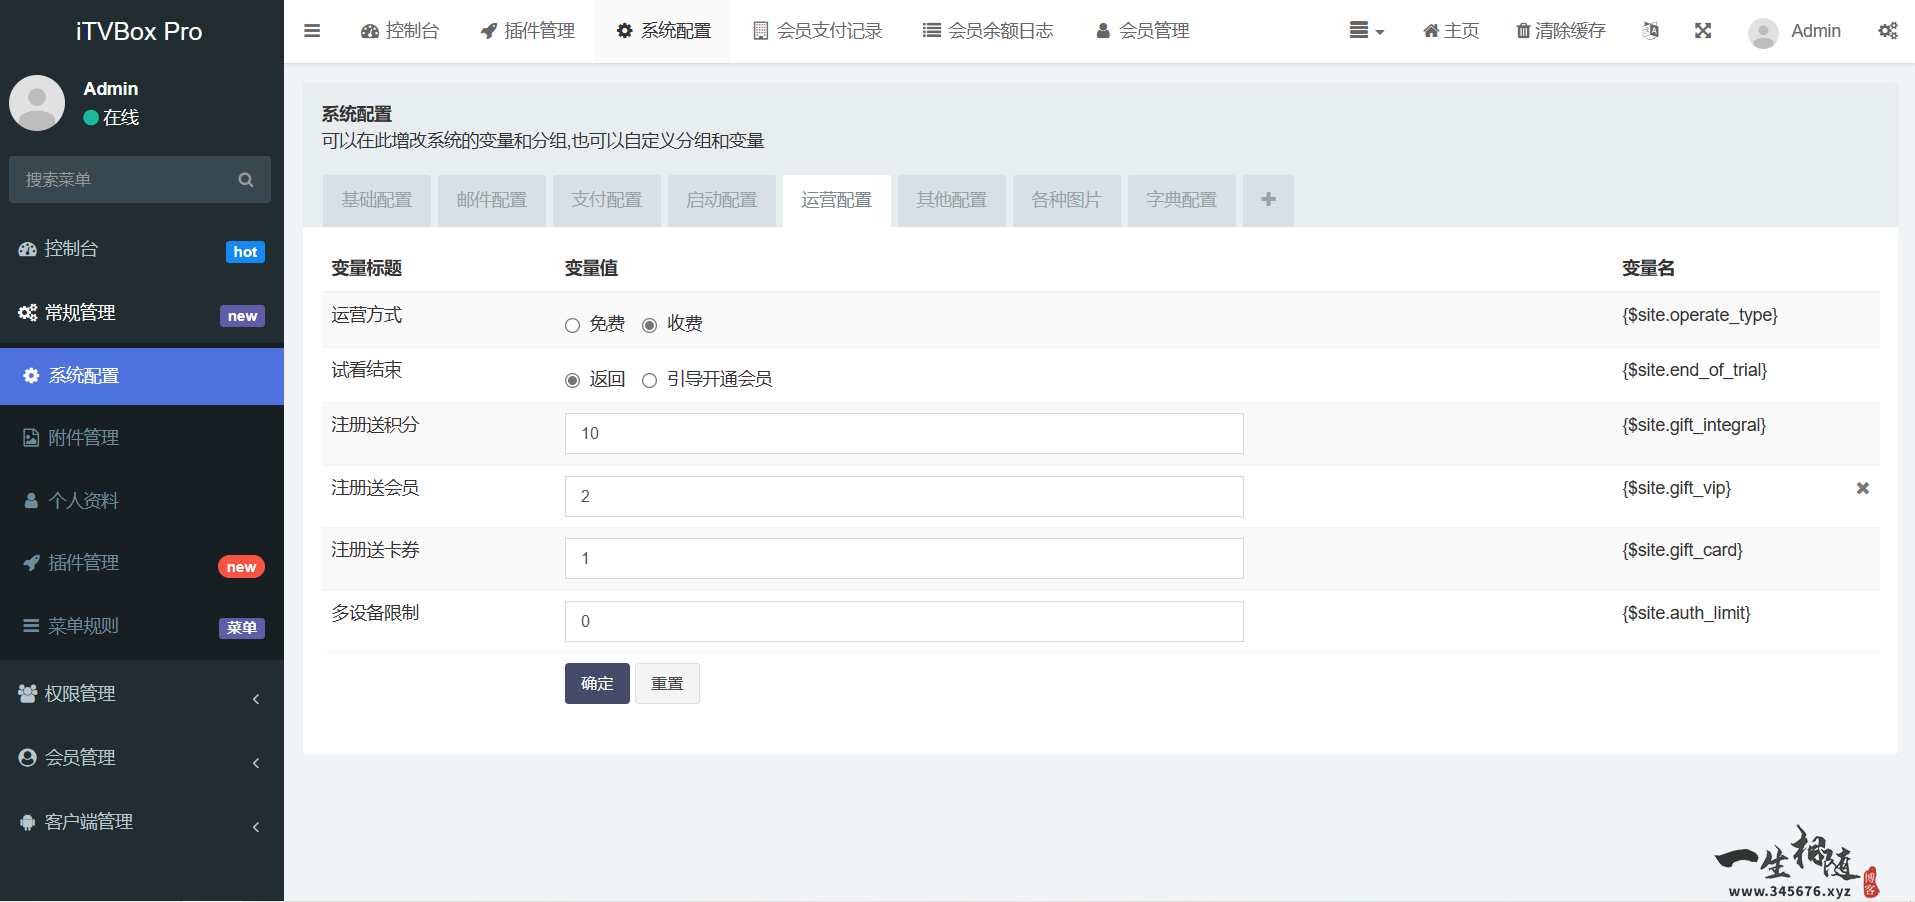Viewport: 1915px width, 902px height.
Task: Click the sidebar collapse hamburger icon
Action: (x=312, y=30)
